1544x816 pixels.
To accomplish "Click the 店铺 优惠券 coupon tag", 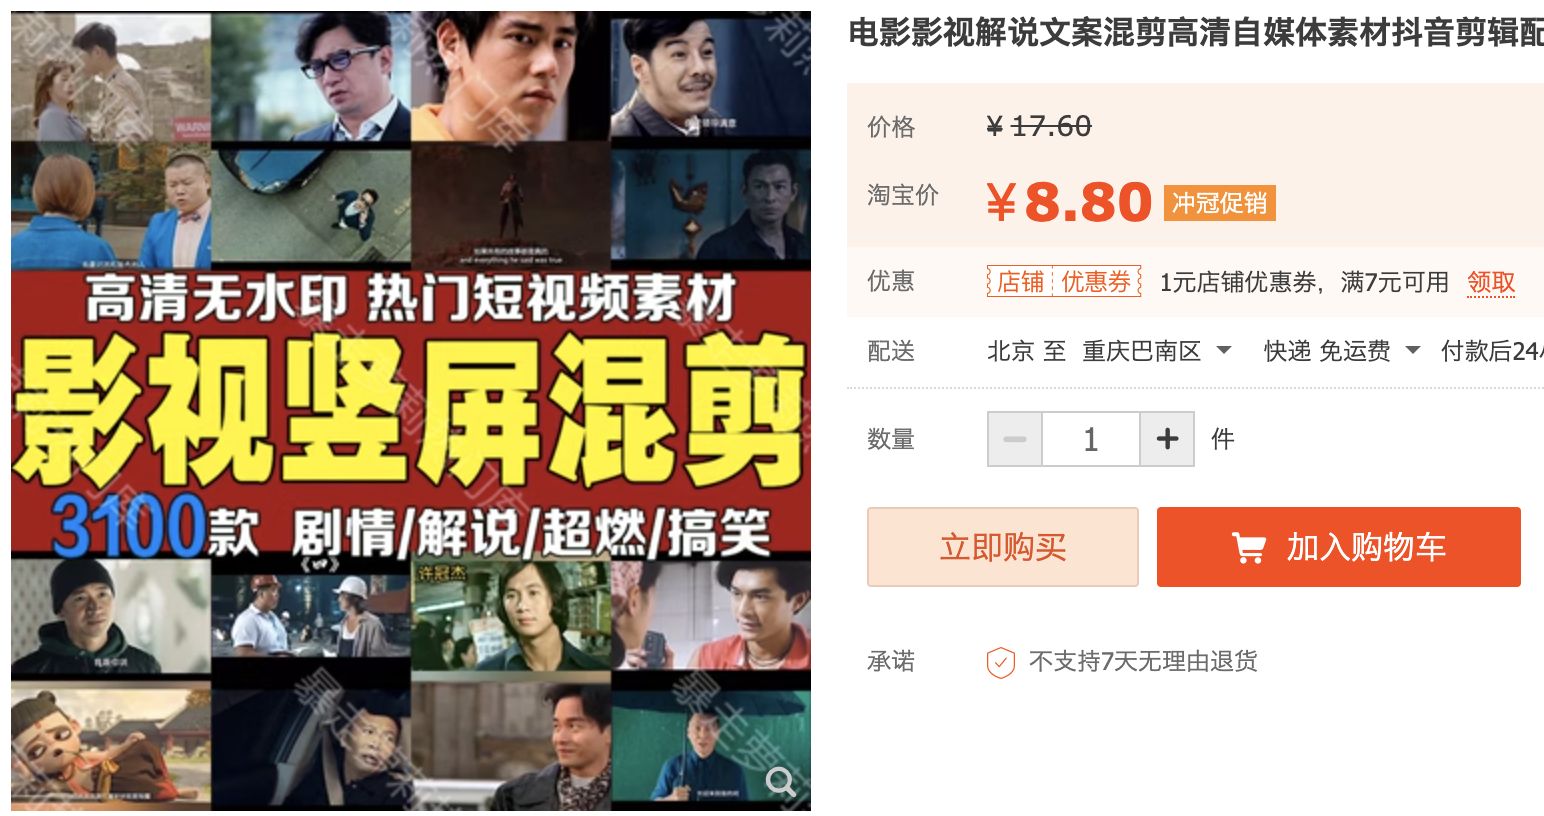I will point(1064,282).
